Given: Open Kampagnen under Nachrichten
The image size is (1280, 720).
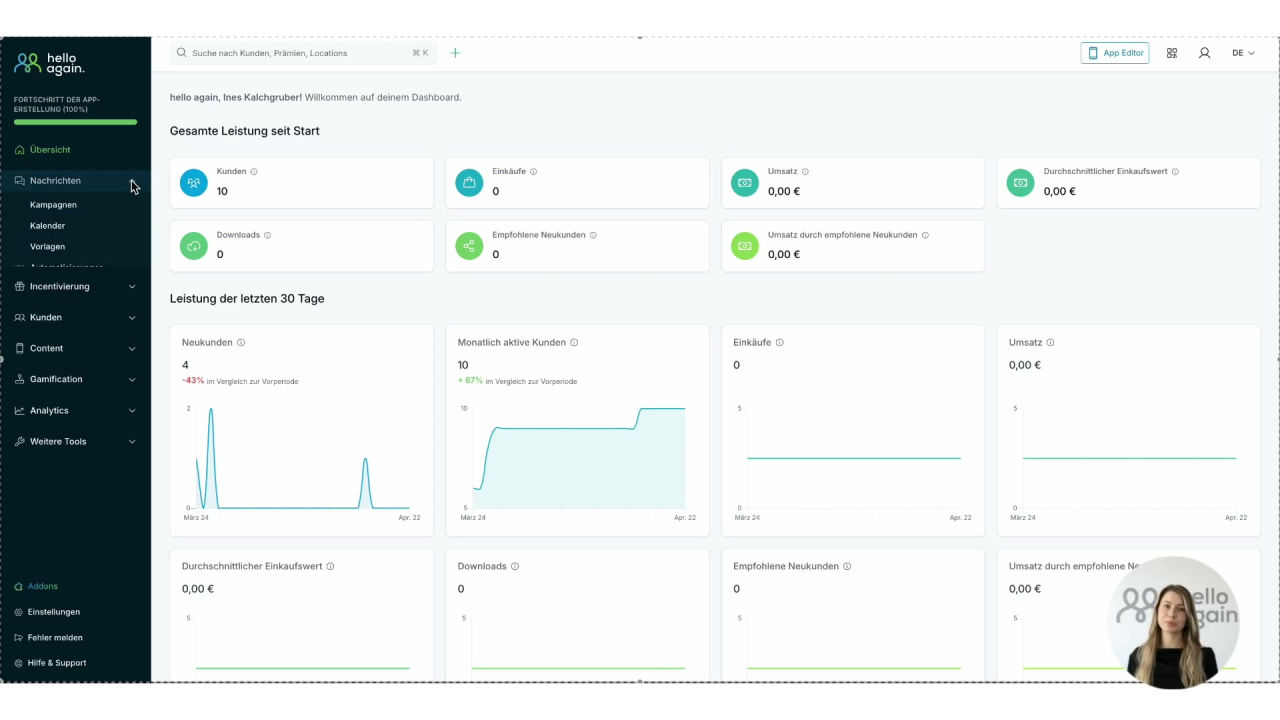Looking at the screenshot, I should (x=53, y=205).
